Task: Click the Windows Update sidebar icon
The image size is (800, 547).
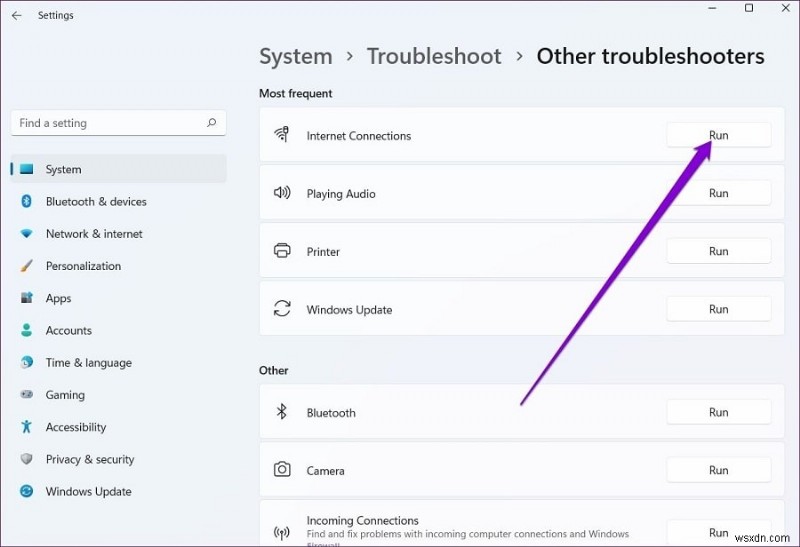Action: tap(27, 491)
